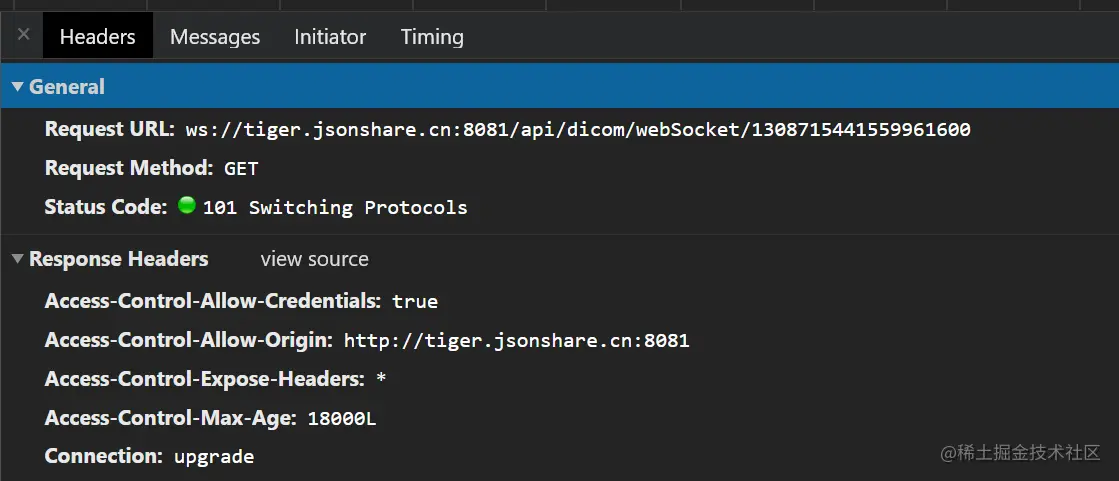1119x481 pixels.
Task: Collapse the General section triangle
Action: click(17, 87)
